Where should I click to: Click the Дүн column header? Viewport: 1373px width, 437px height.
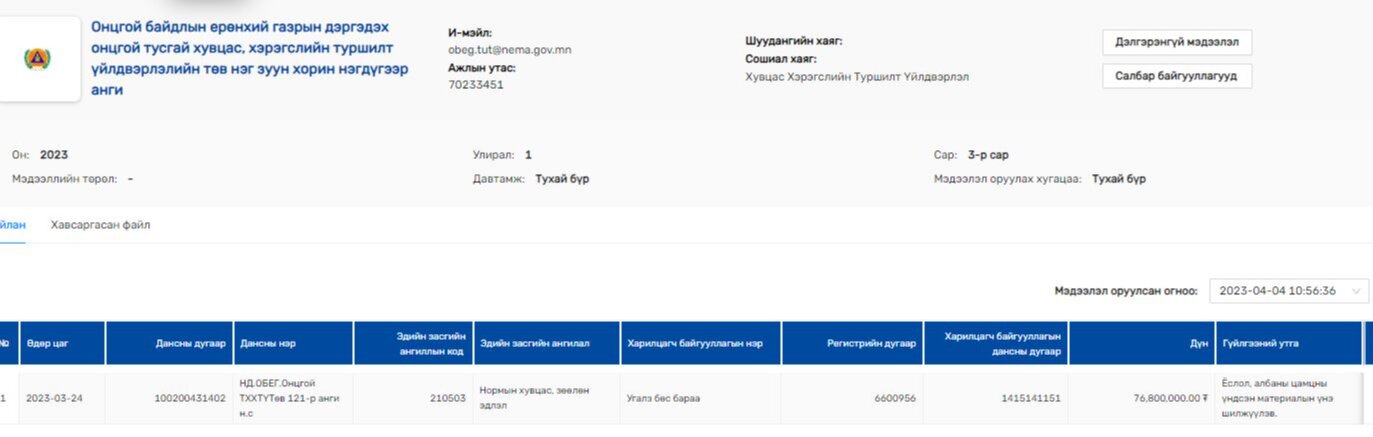pyautogui.click(x=1198, y=343)
